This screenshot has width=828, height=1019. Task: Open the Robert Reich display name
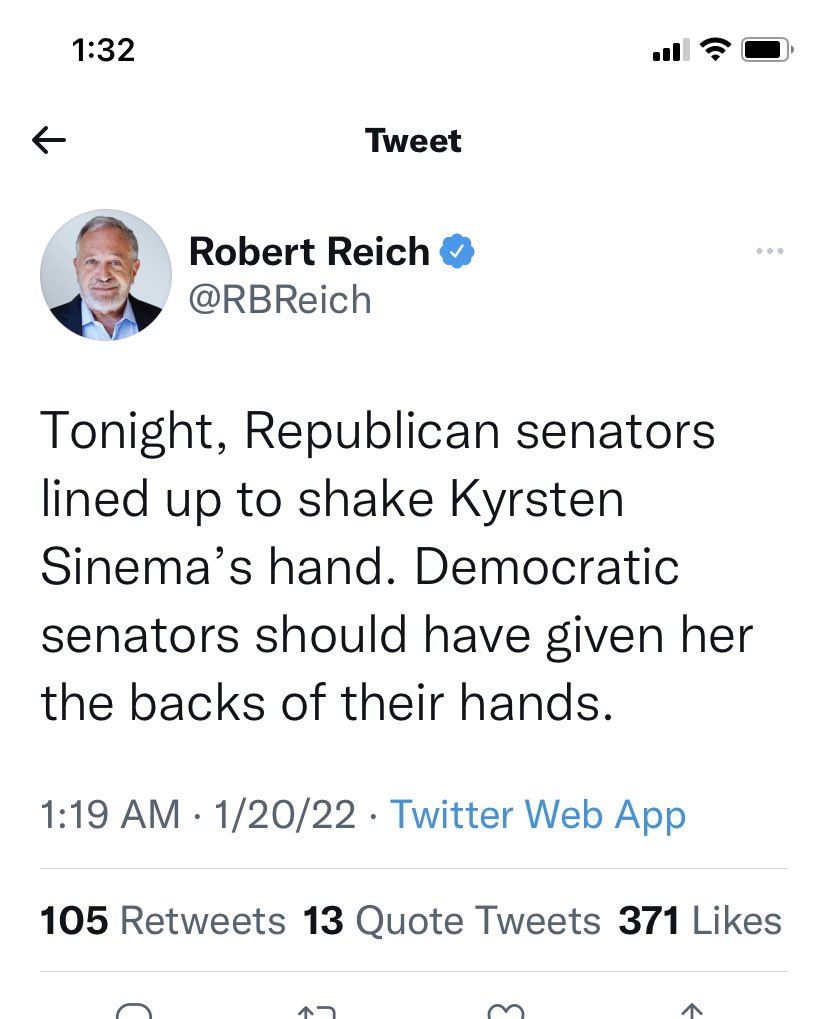point(309,251)
